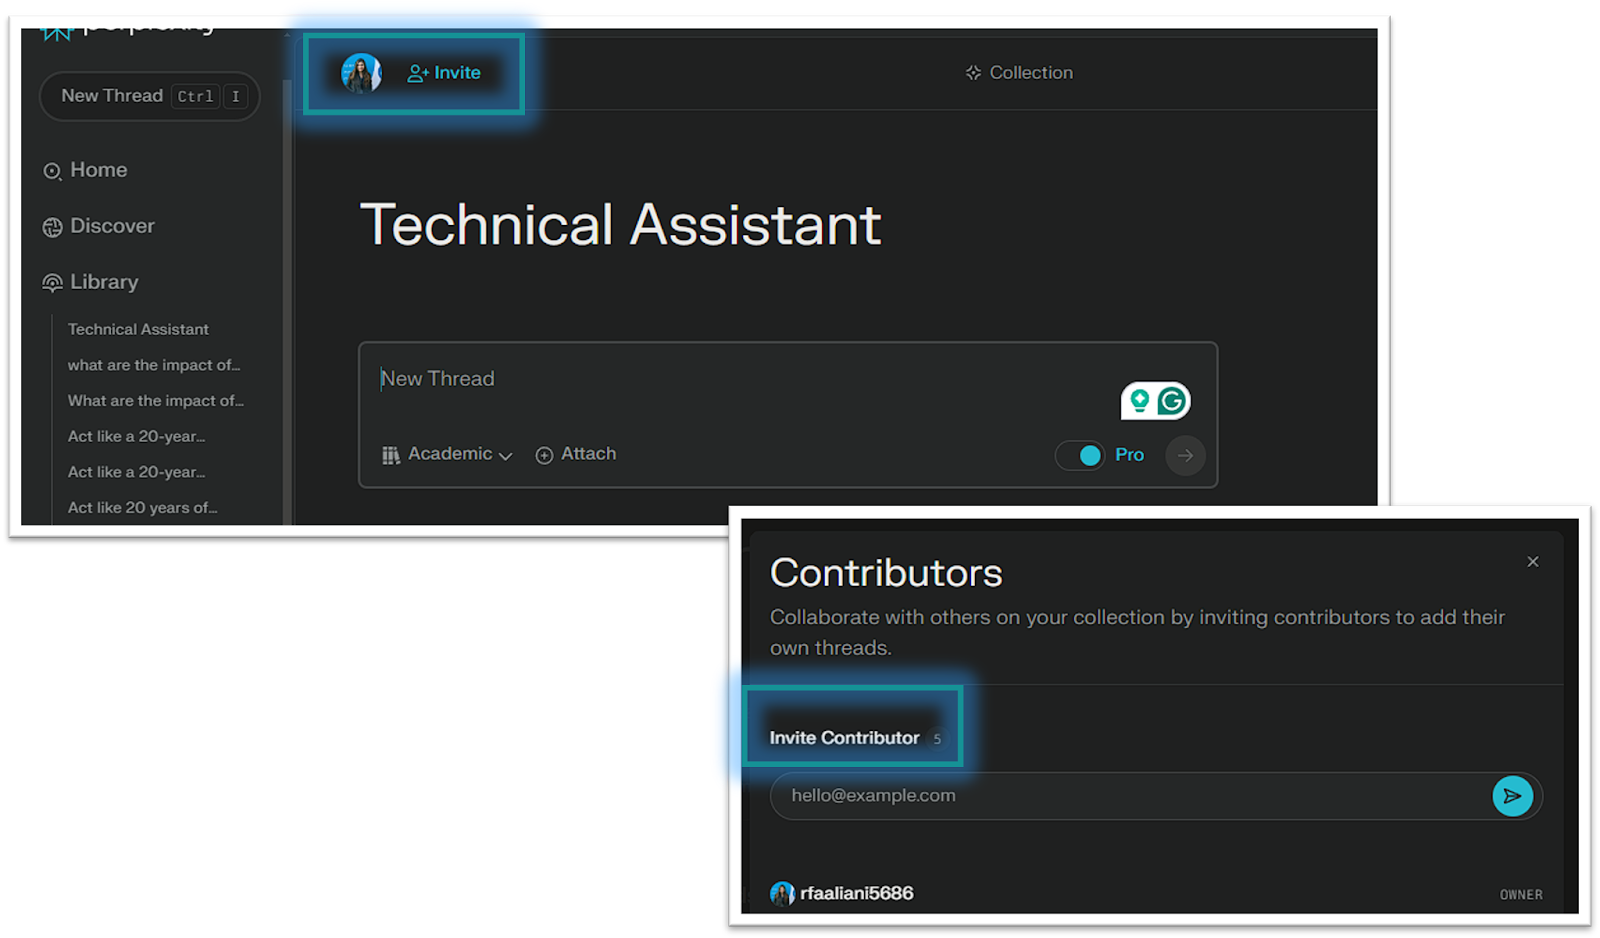Click the submit arrow button

tap(1185, 455)
